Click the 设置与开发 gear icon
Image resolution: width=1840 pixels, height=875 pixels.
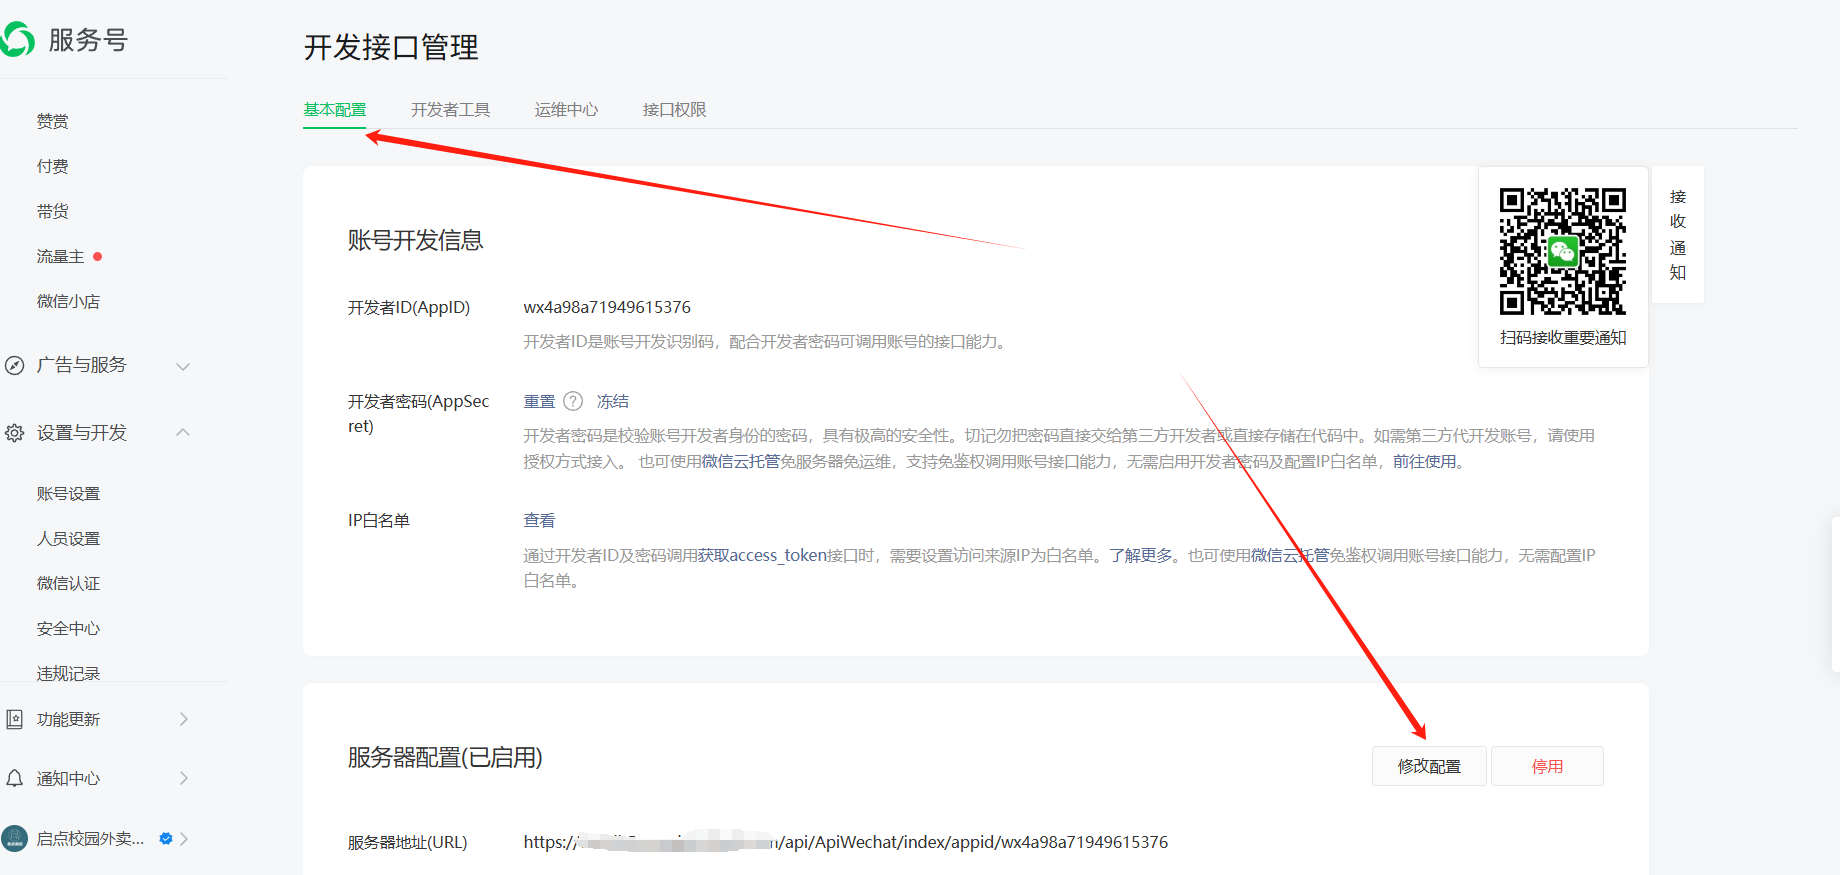pos(15,433)
